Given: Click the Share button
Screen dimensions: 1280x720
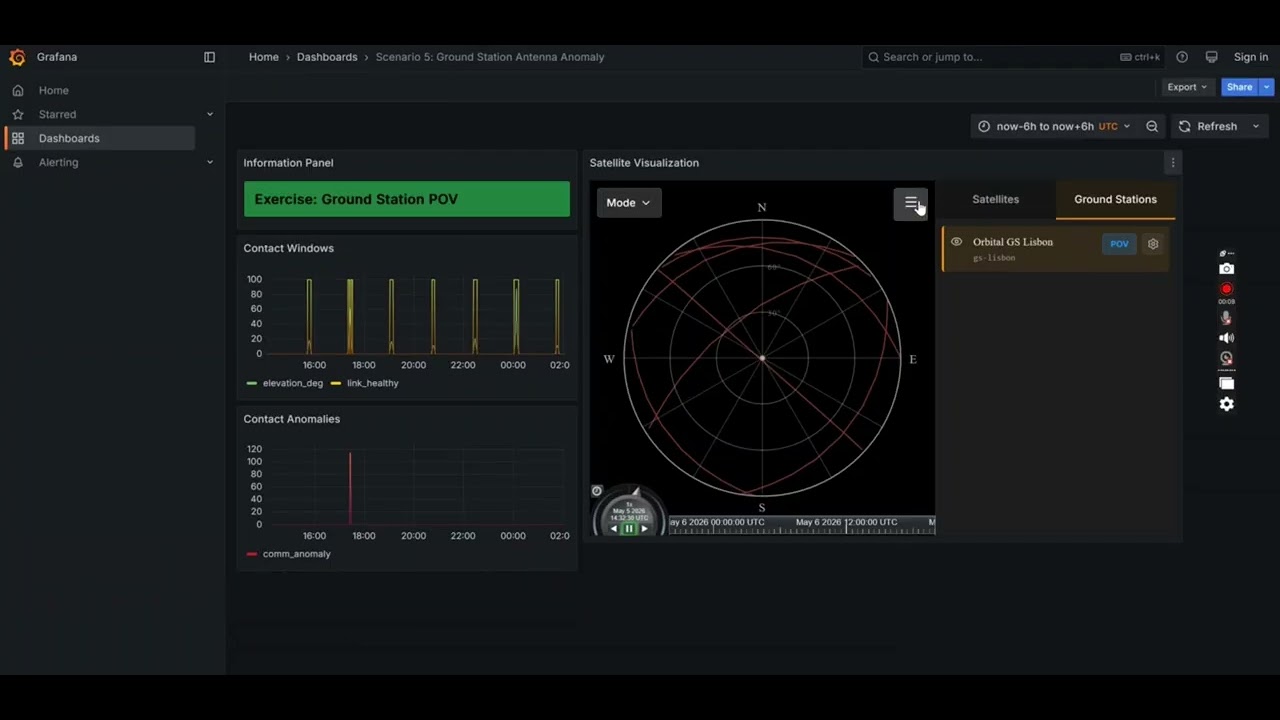Looking at the screenshot, I should (1239, 87).
